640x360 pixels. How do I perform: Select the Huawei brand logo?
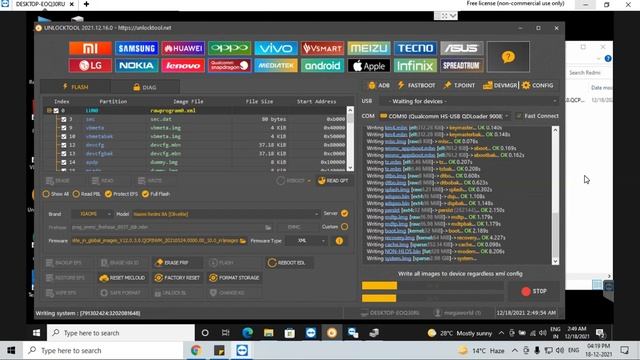pyautogui.click(x=183, y=48)
